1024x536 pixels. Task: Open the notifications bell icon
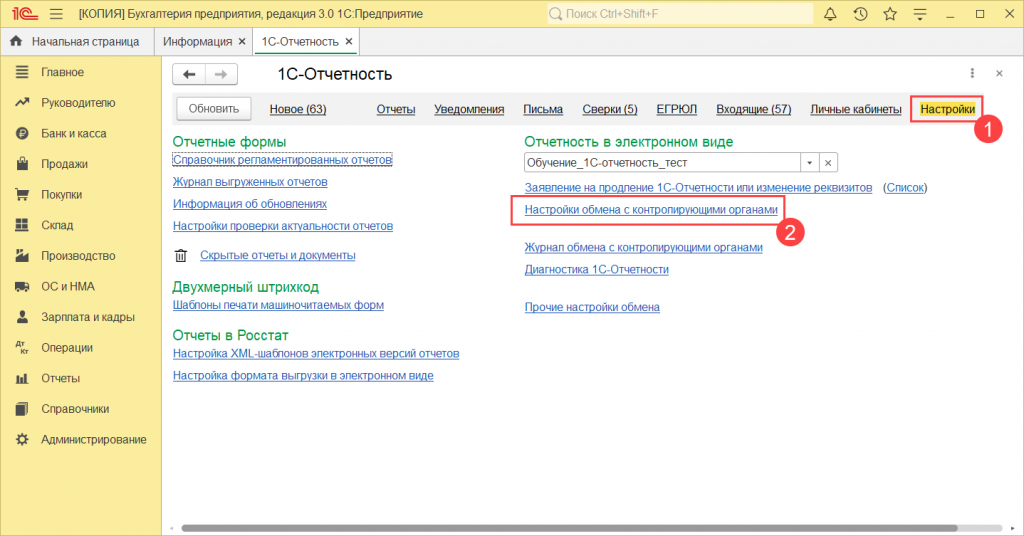point(830,14)
